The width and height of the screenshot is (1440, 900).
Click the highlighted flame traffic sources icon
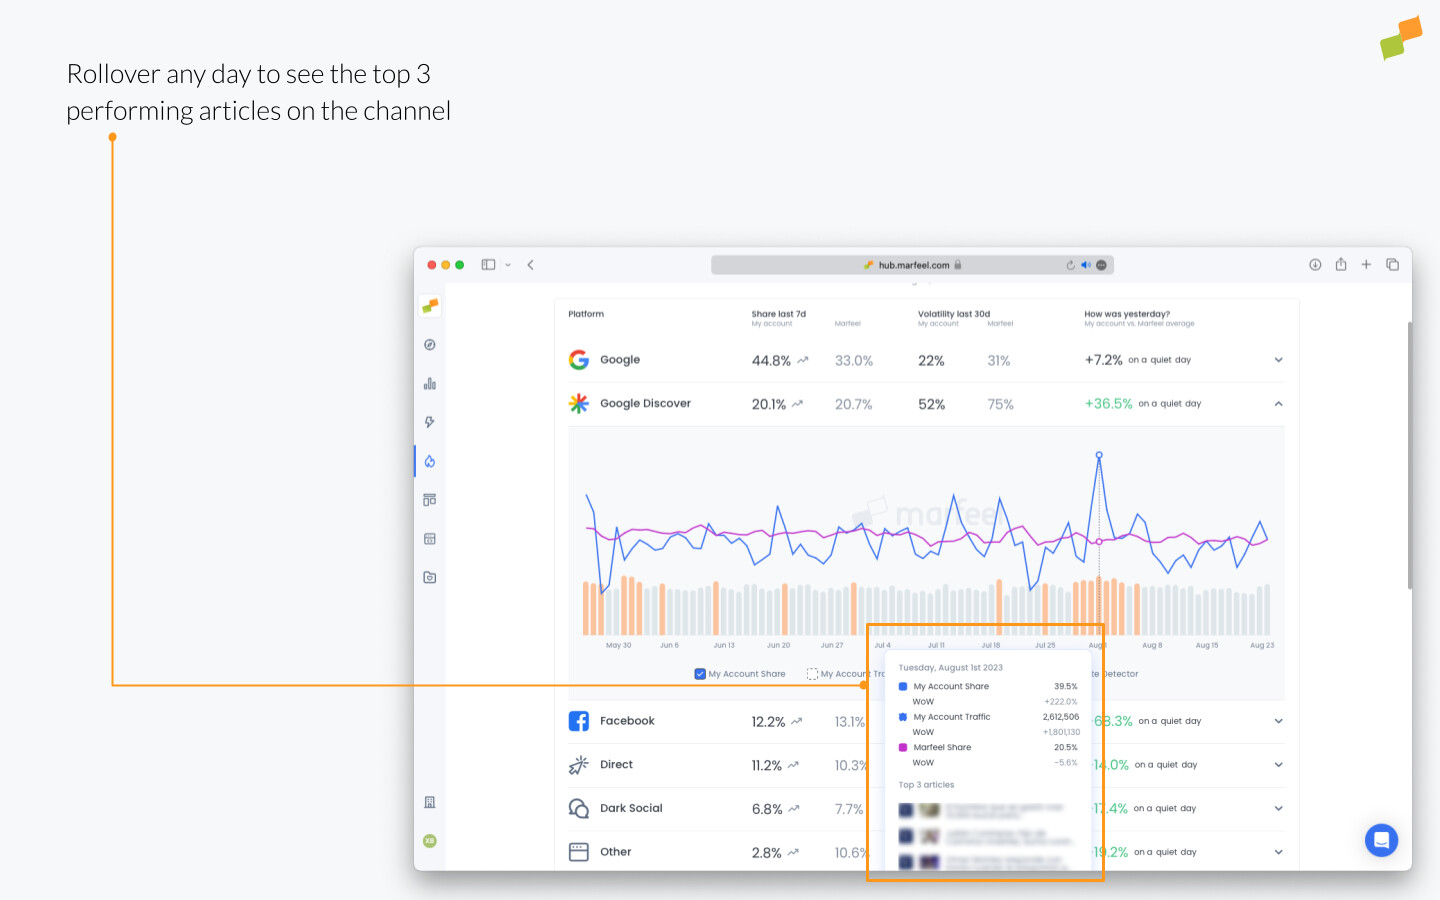429,461
